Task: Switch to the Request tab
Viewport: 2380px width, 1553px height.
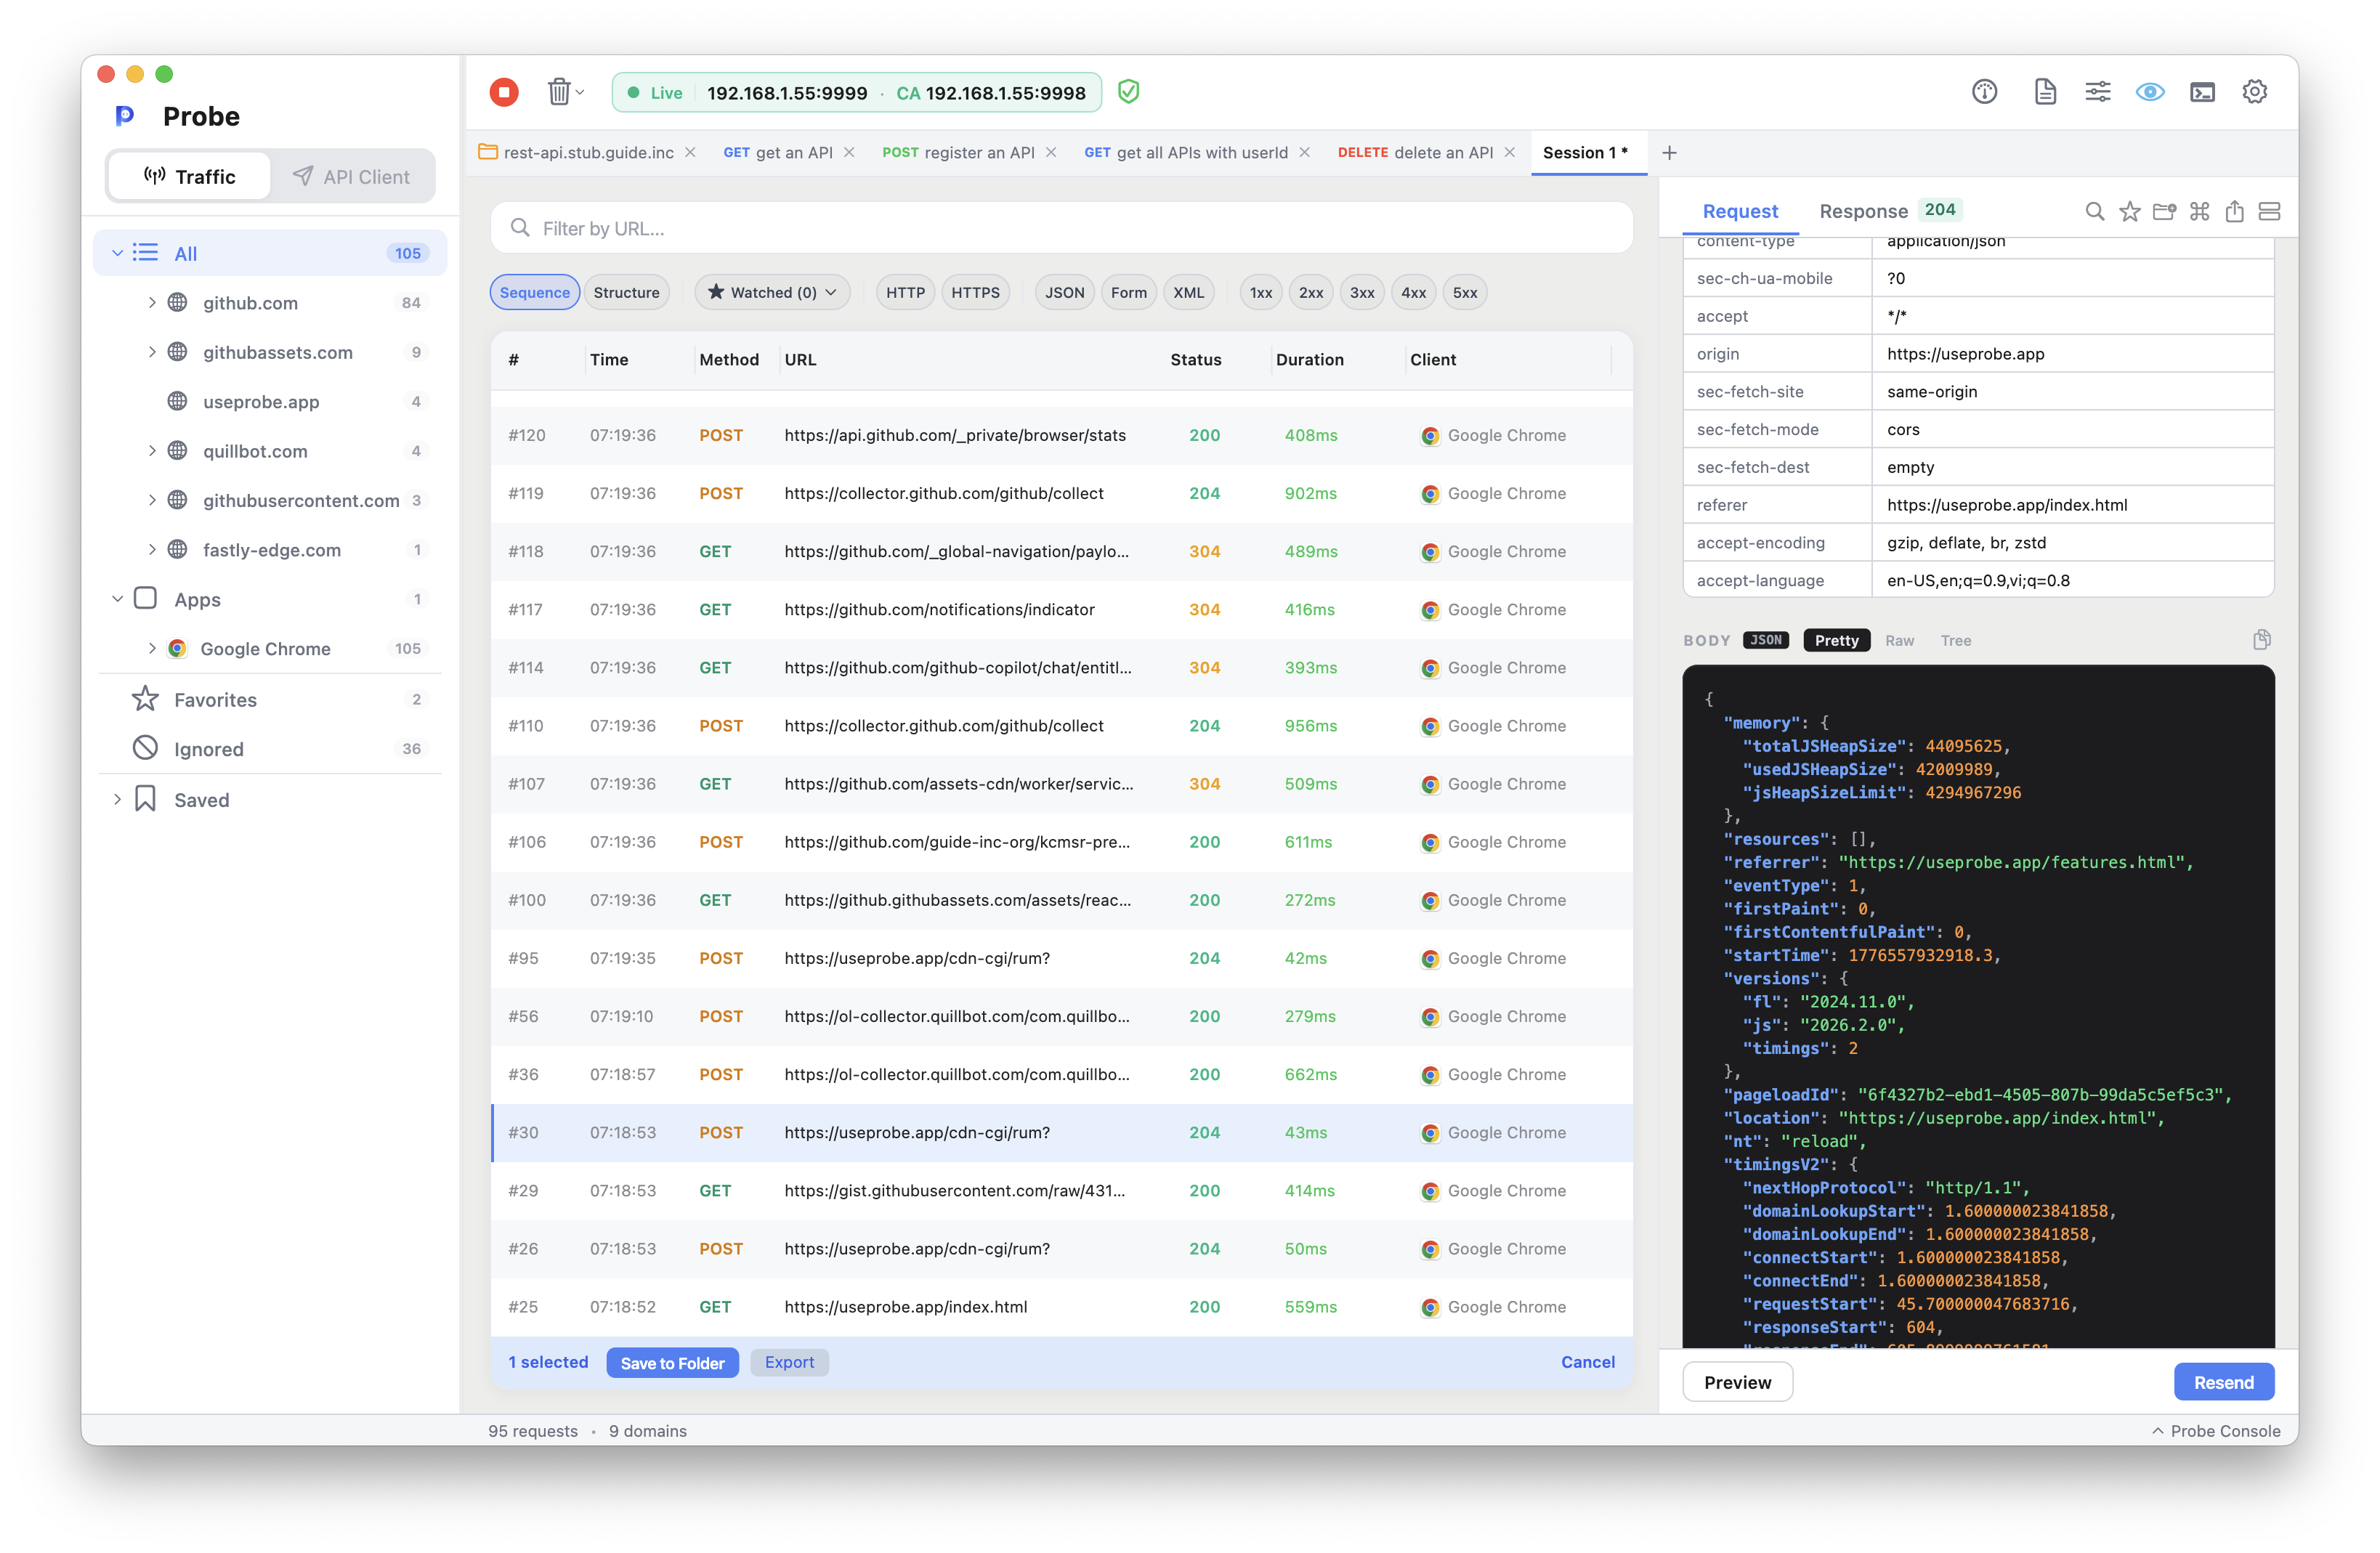Action: coord(1739,211)
